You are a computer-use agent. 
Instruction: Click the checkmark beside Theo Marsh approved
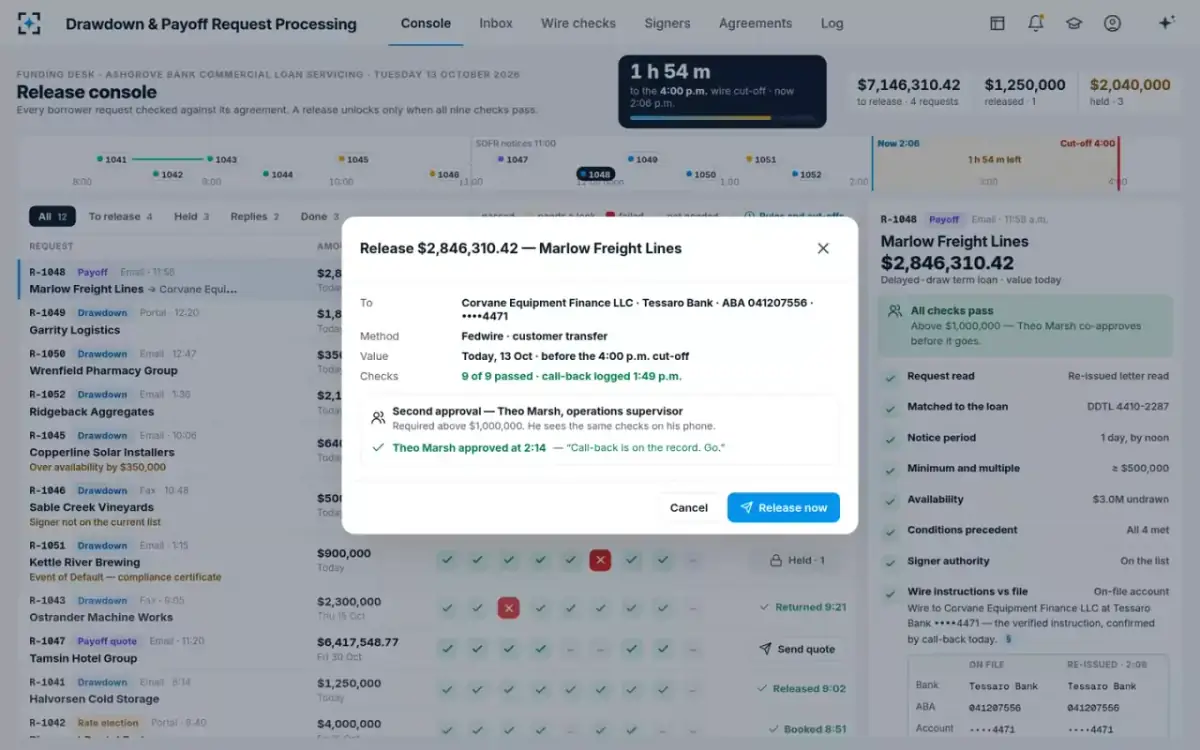click(x=378, y=448)
